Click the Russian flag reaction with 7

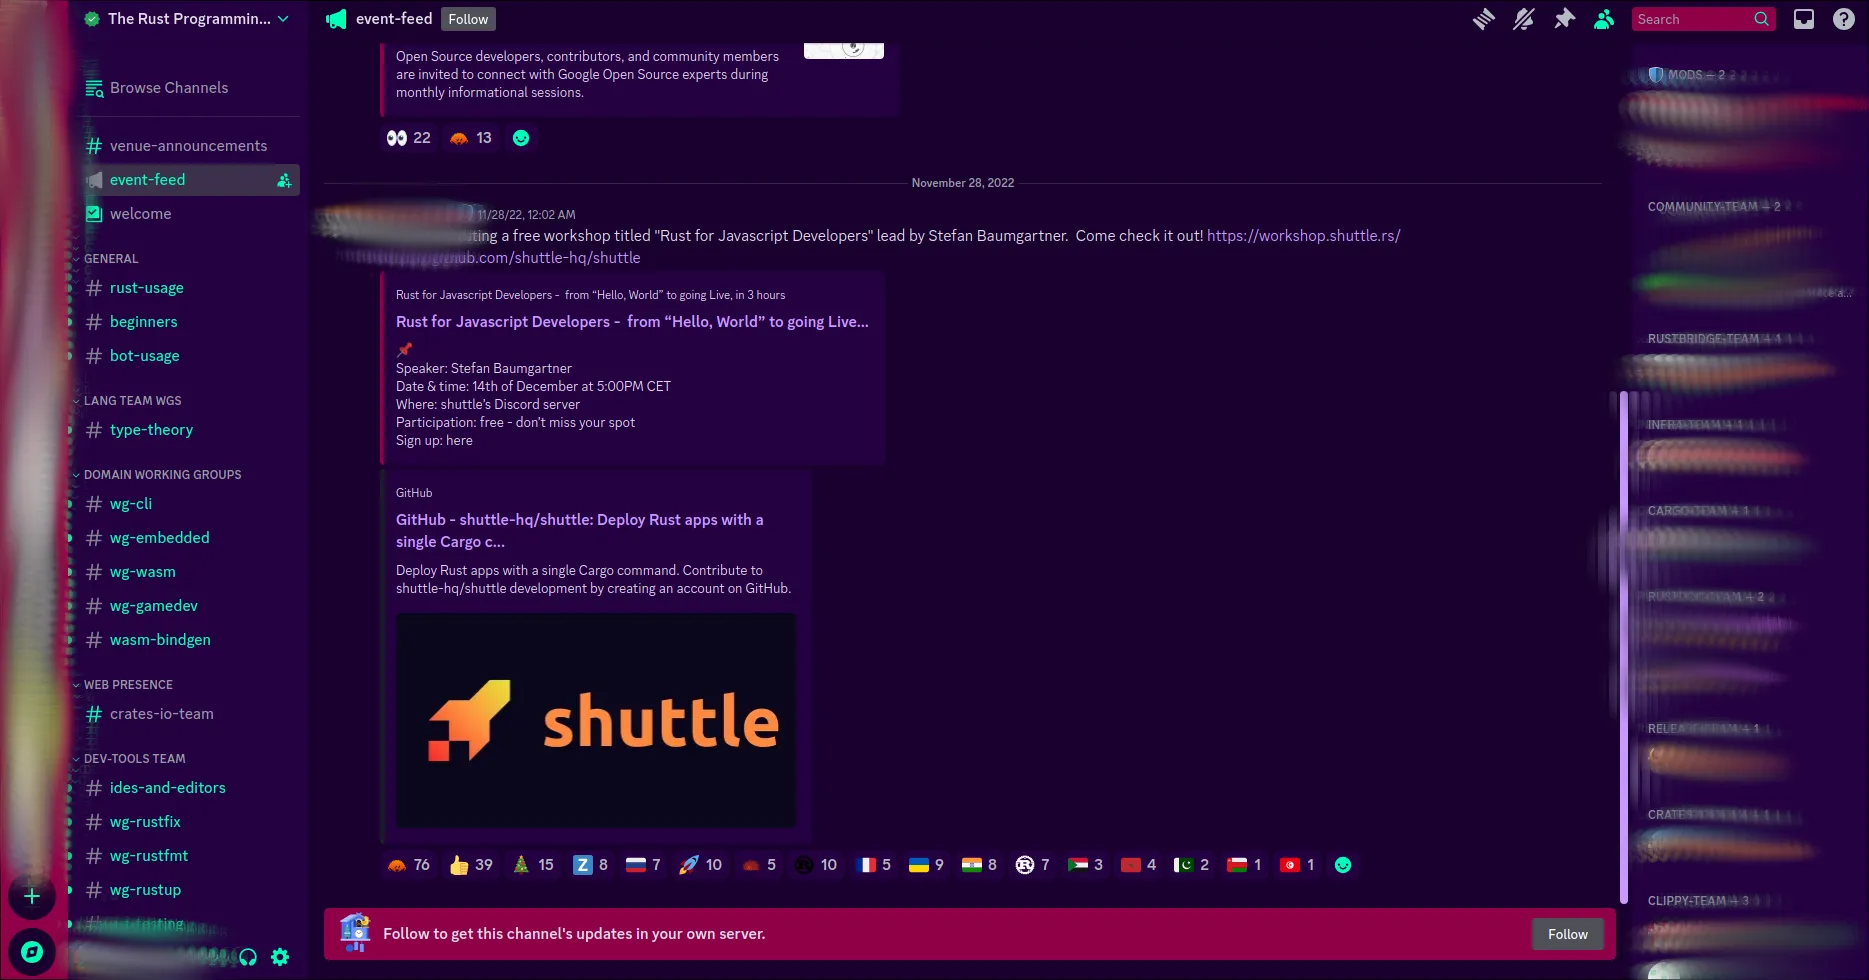click(644, 865)
